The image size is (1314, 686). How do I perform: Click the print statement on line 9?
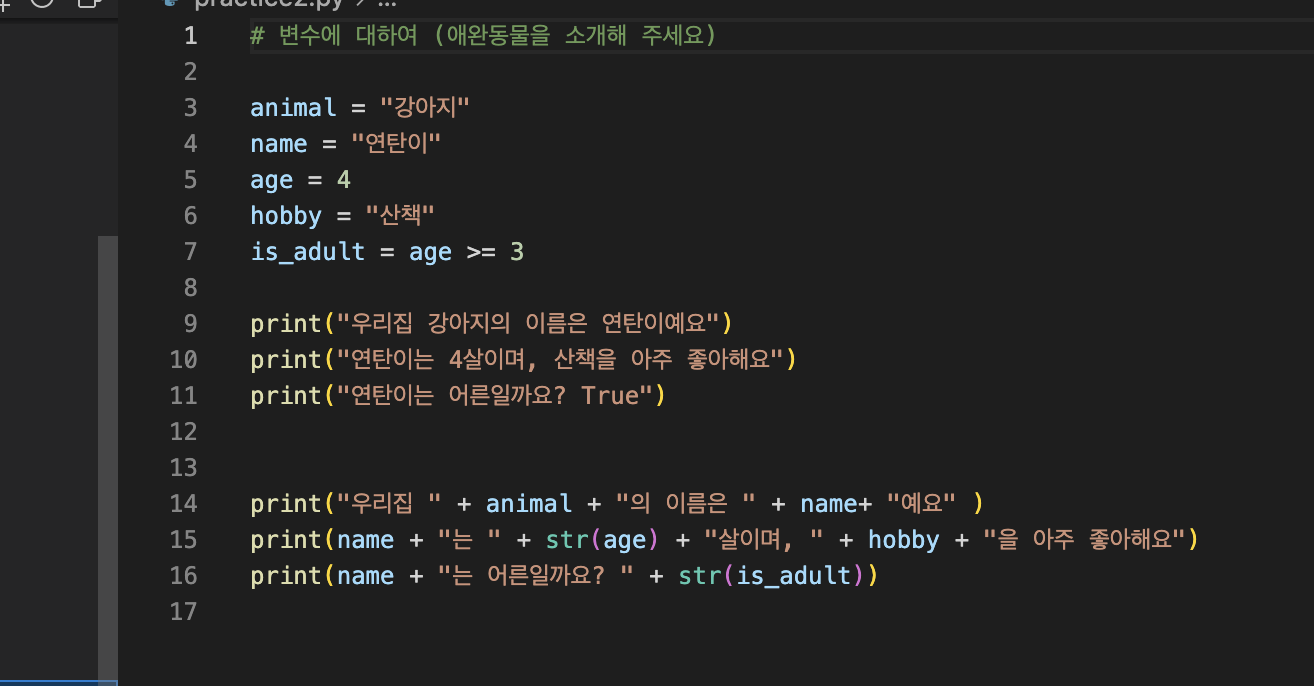click(491, 324)
